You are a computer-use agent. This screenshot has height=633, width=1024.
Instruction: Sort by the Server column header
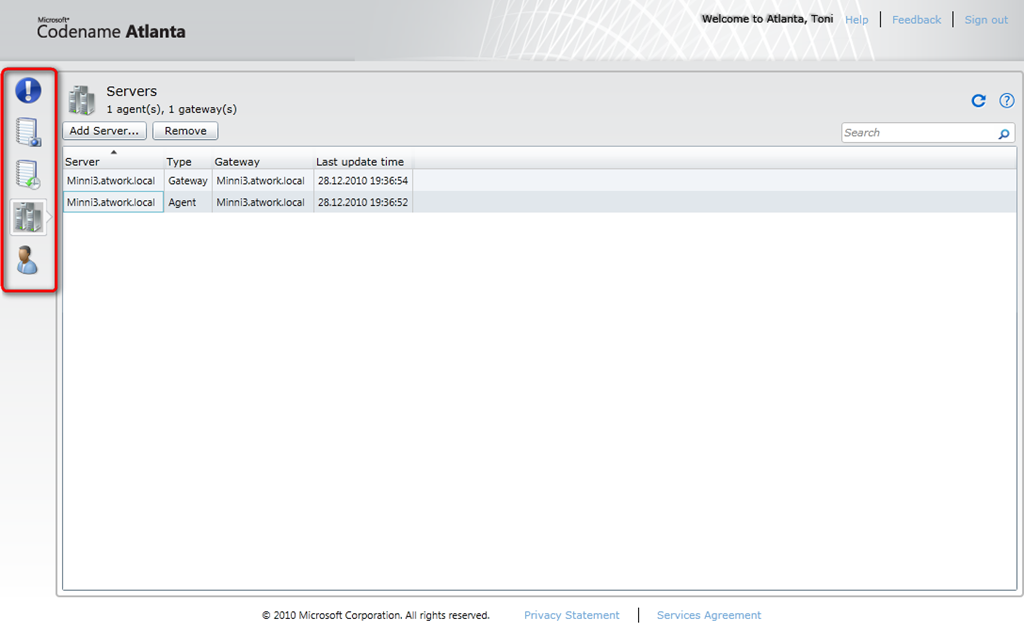112,161
